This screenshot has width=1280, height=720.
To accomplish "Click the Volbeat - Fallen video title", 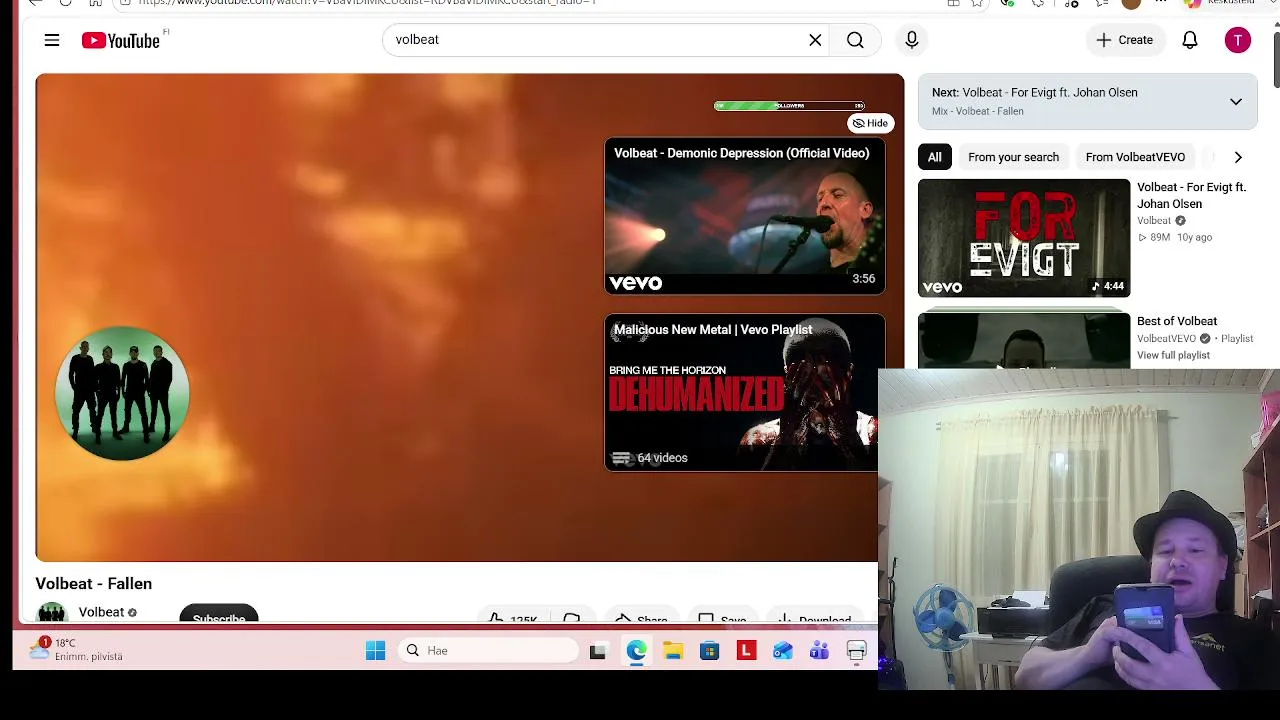I will (94, 583).
